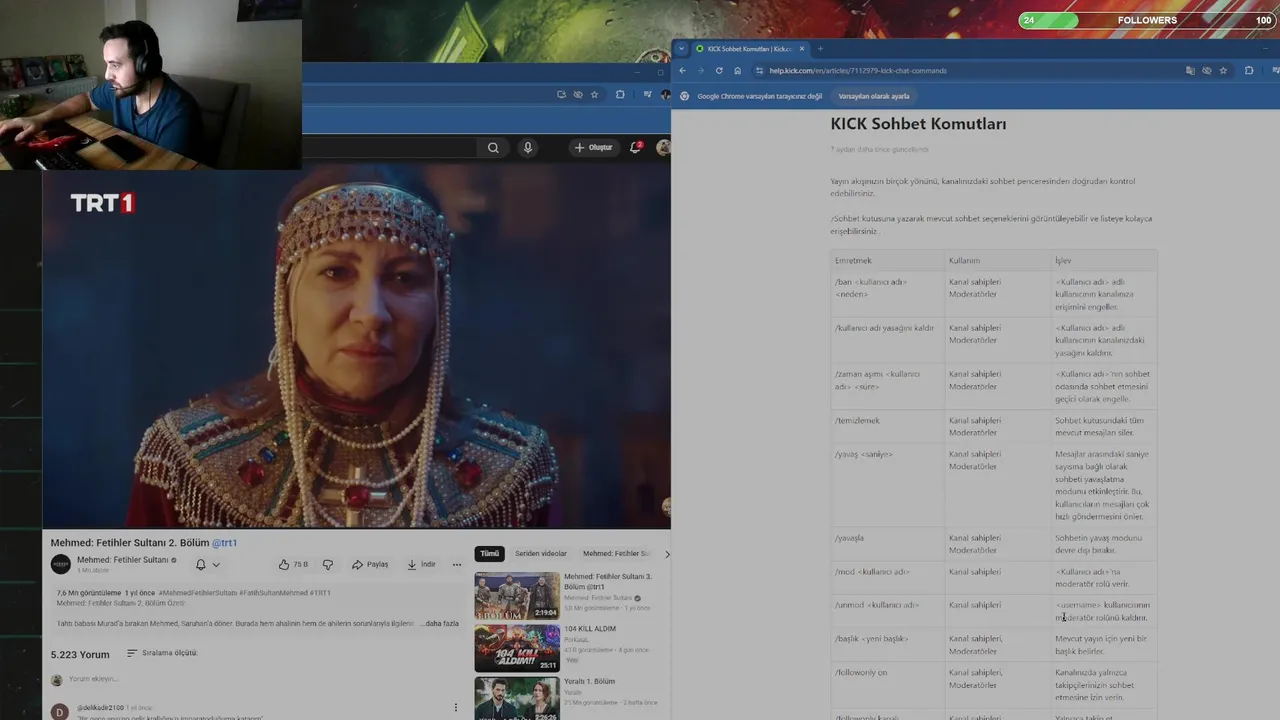Viewport: 1280px width, 720px height.
Task: Open Sıralama ölçütü sort dropdown
Action: point(162,653)
